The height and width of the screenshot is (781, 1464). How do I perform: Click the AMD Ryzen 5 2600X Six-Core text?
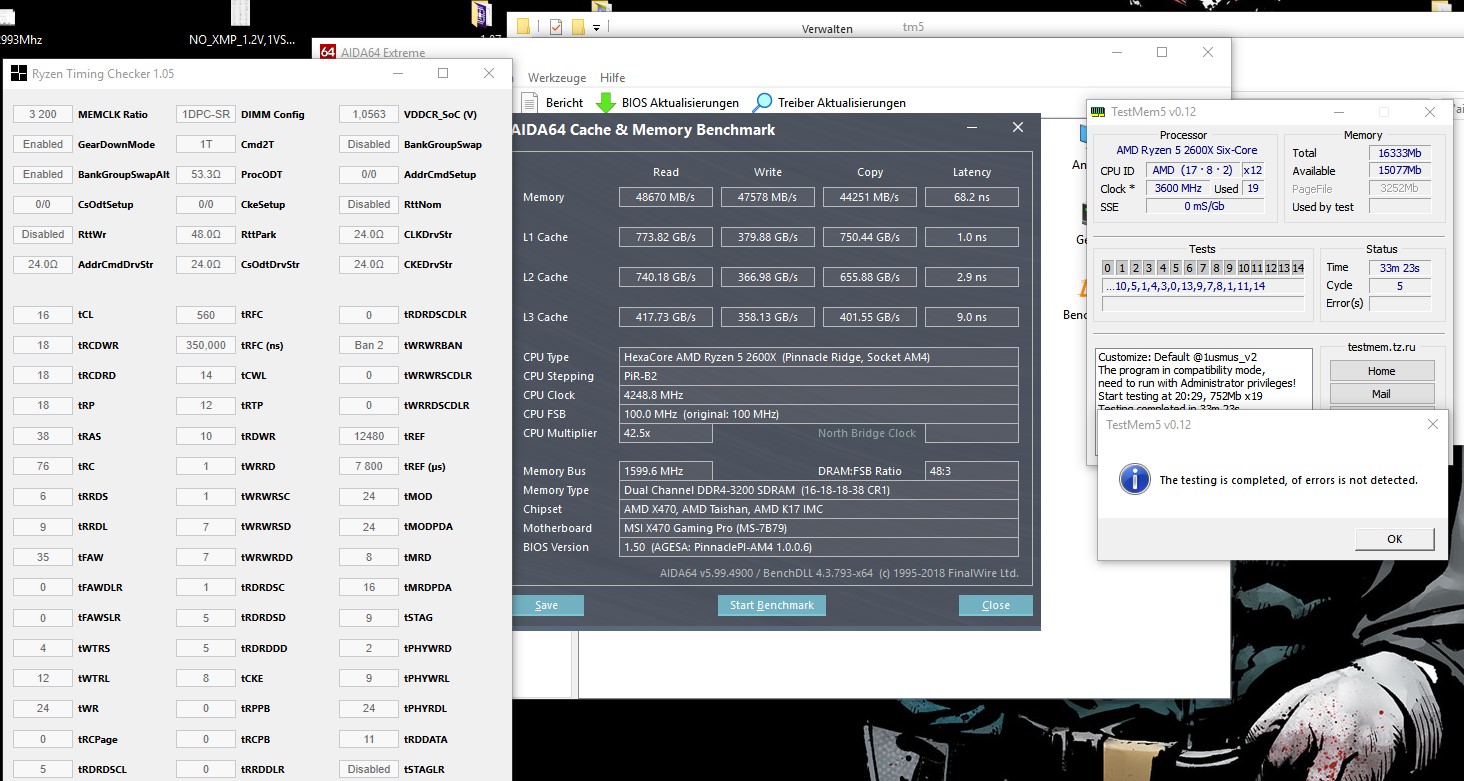1186,150
